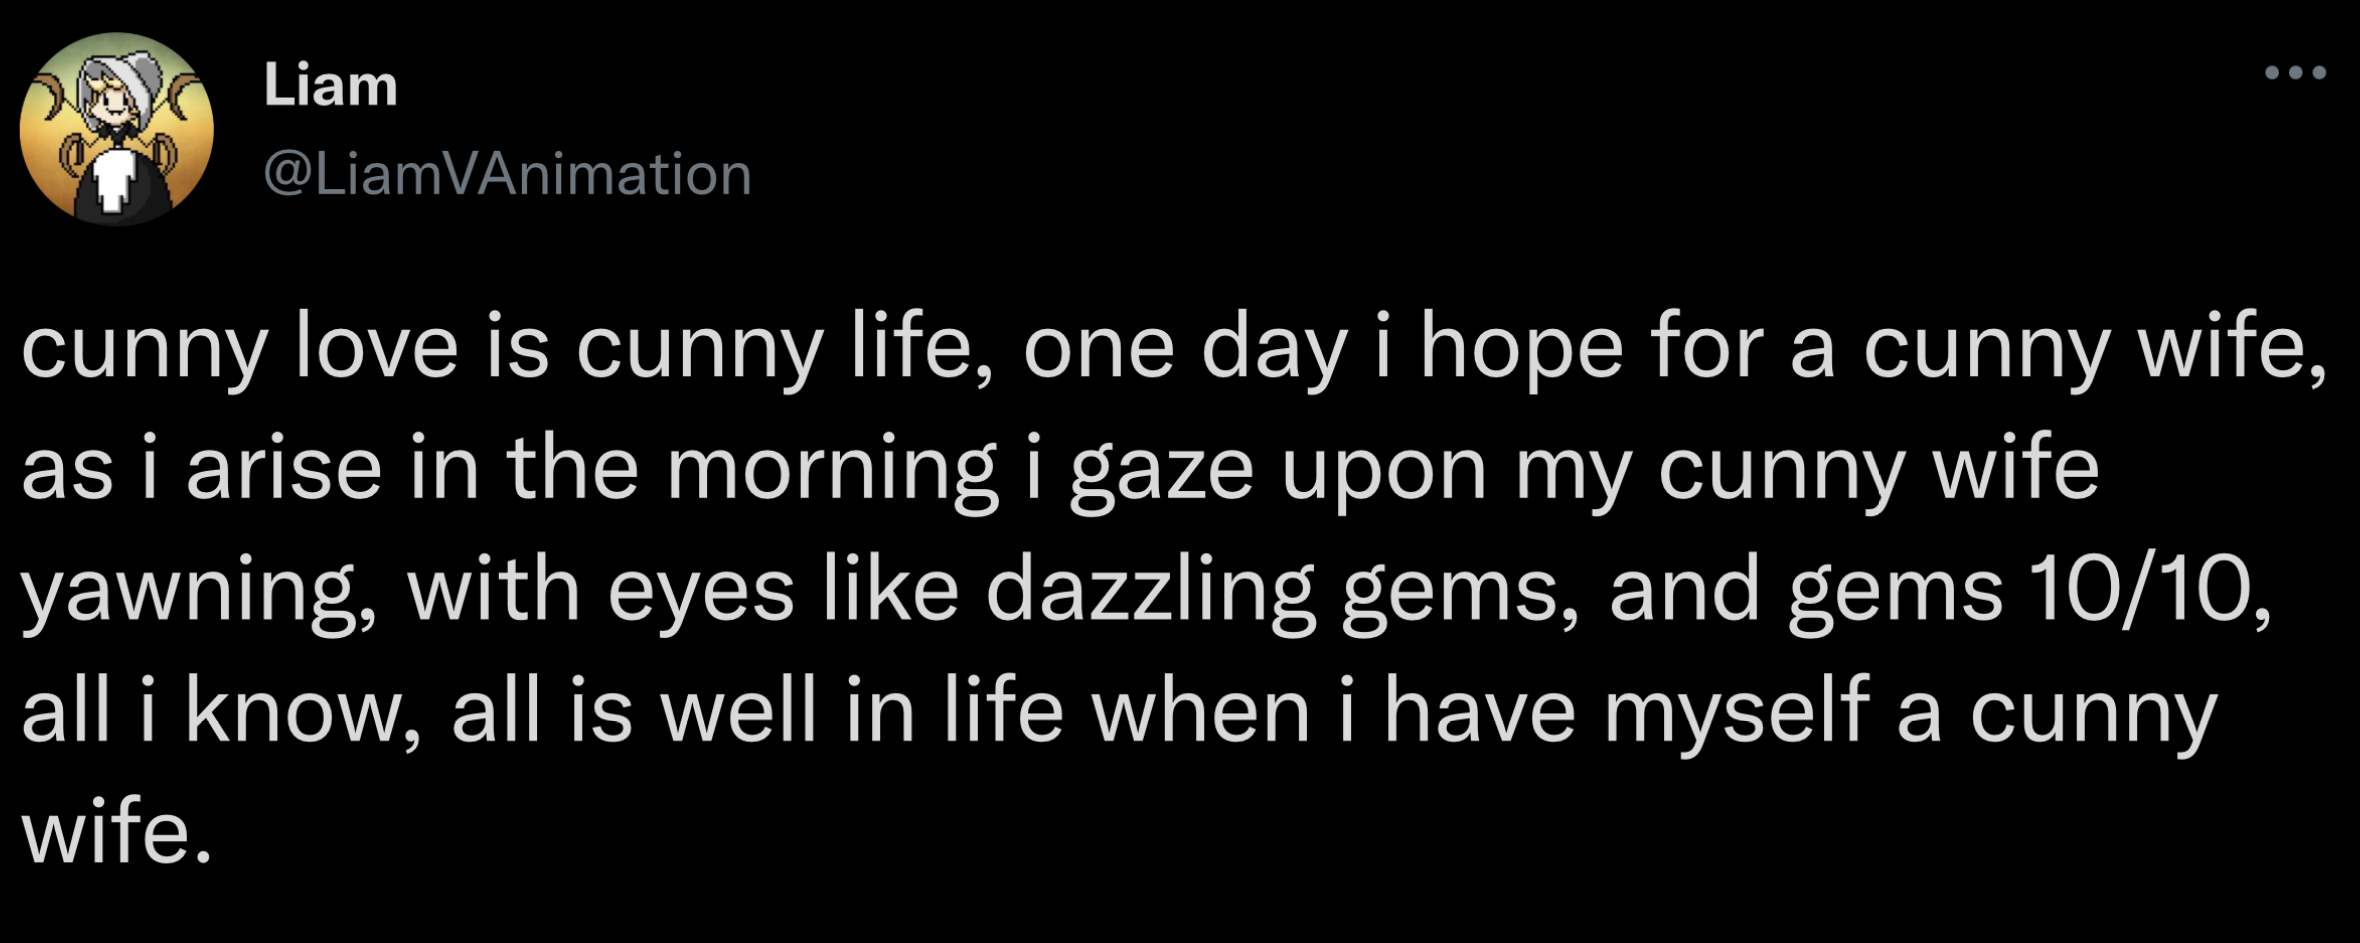Screen dimensions: 2360x943
Task: Click the word "morning" in the tweet
Action: tap(832, 470)
